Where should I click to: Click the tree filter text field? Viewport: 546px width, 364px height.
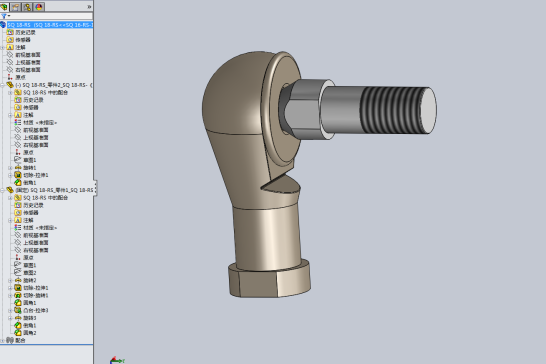(52, 16)
